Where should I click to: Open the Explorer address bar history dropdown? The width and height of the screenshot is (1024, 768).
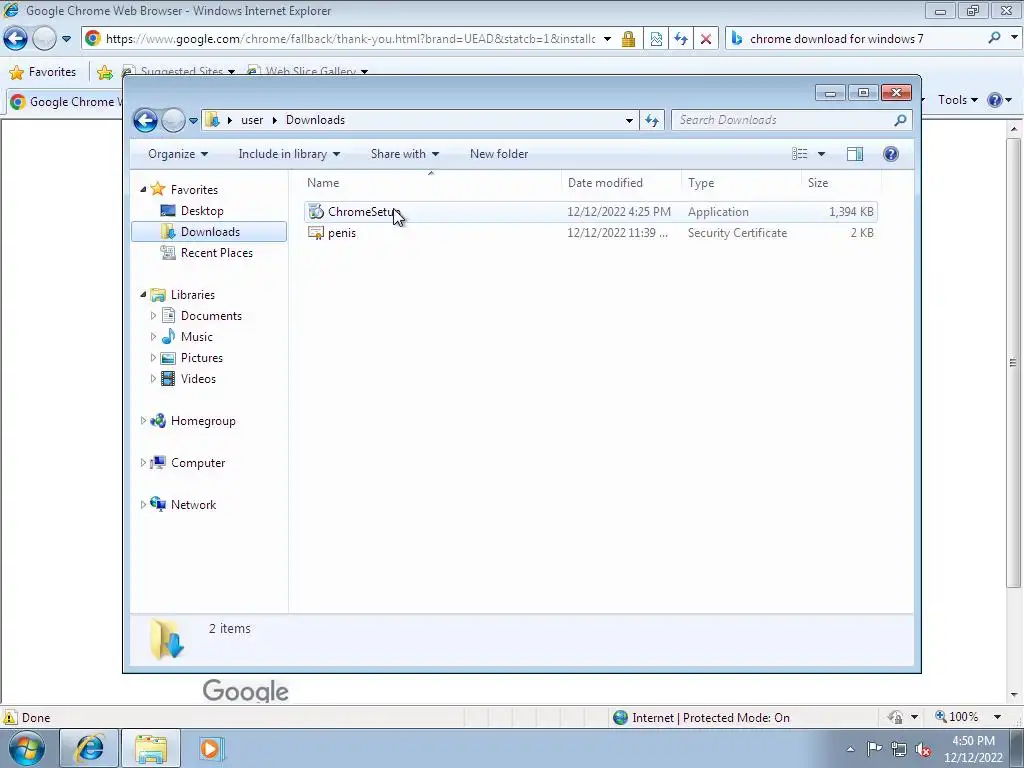(x=629, y=120)
